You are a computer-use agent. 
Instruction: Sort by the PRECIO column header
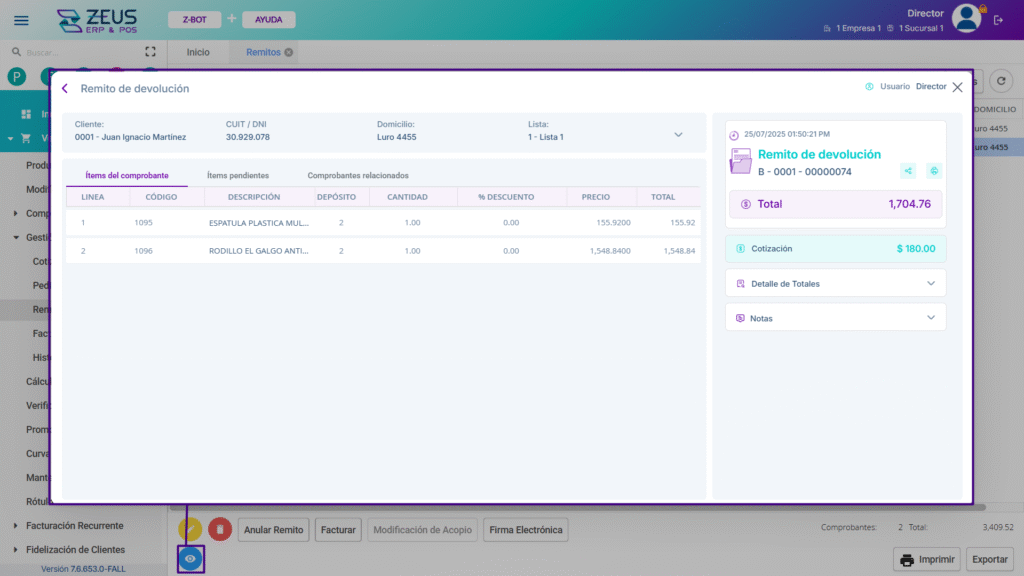coord(596,197)
